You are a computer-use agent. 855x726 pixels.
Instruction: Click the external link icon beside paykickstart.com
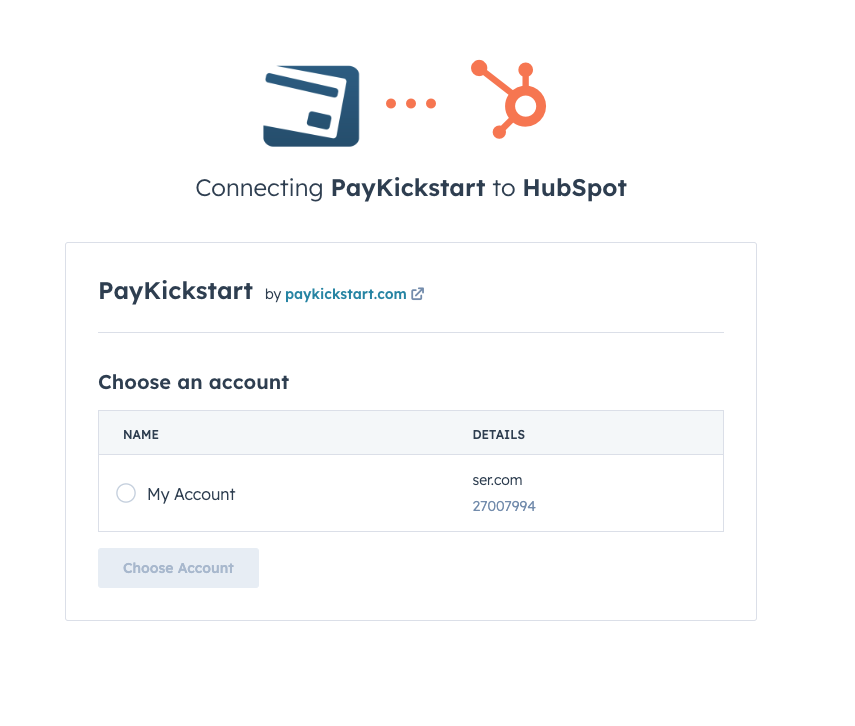(x=418, y=294)
